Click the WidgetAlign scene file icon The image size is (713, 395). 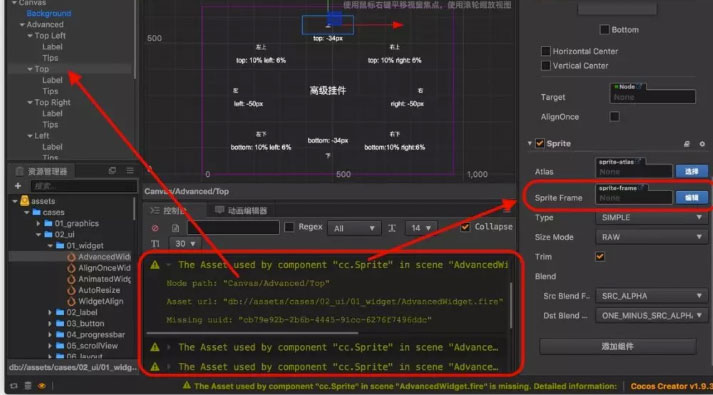coord(71,301)
